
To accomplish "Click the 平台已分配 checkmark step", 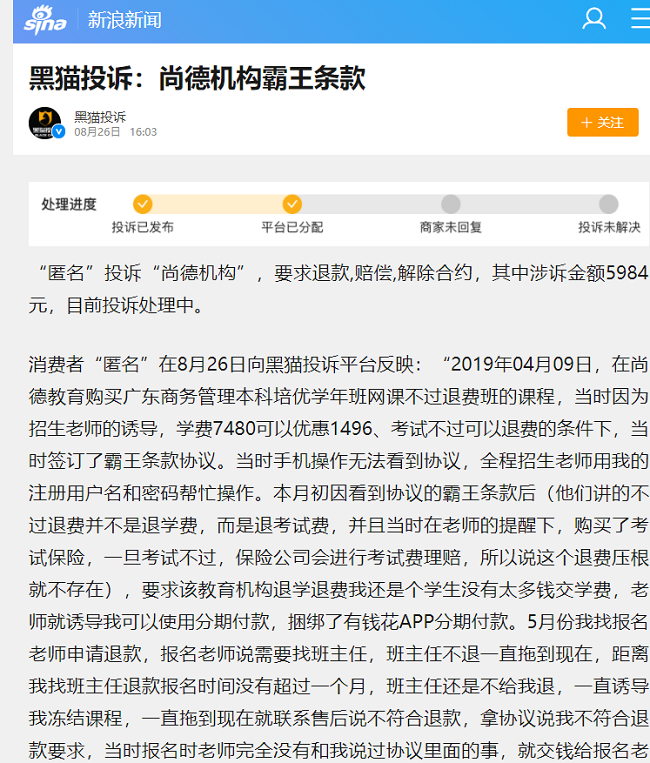I will (292, 204).
